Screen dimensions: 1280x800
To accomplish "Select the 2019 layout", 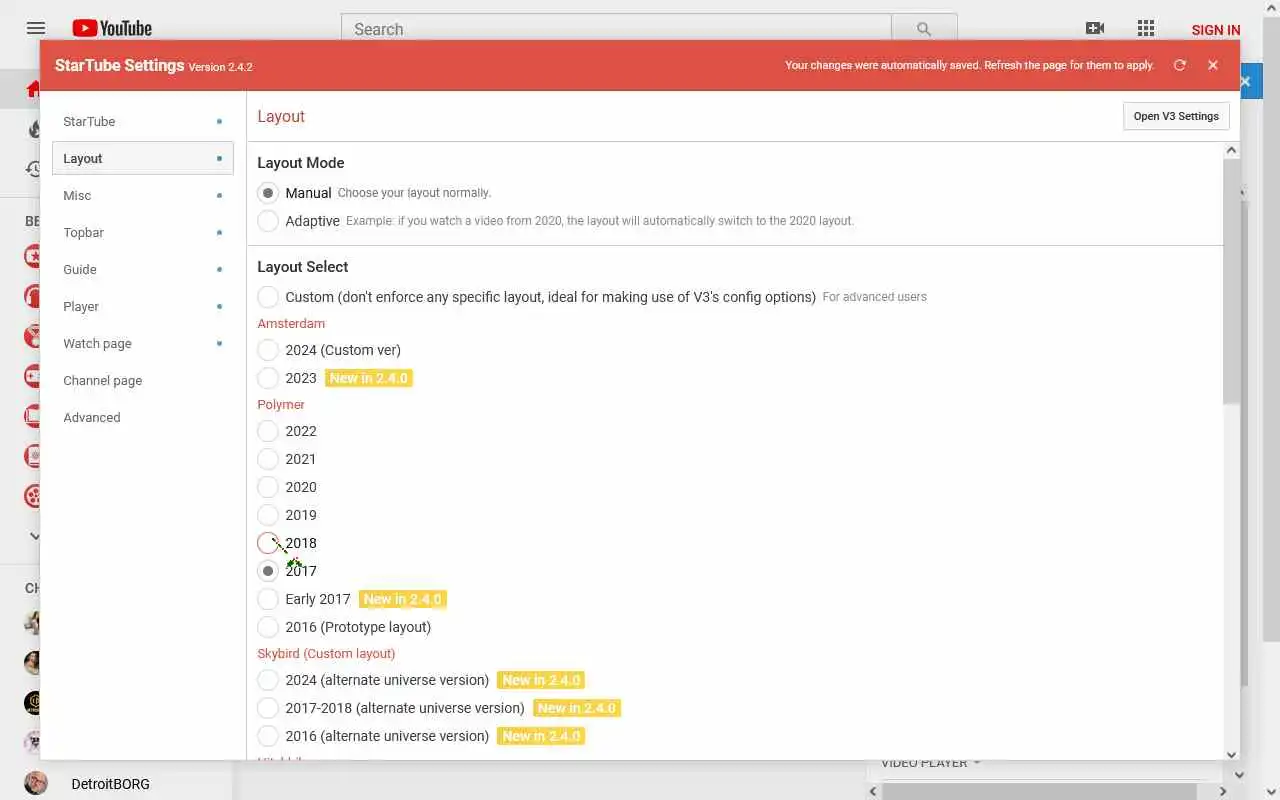I will [268, 515].
